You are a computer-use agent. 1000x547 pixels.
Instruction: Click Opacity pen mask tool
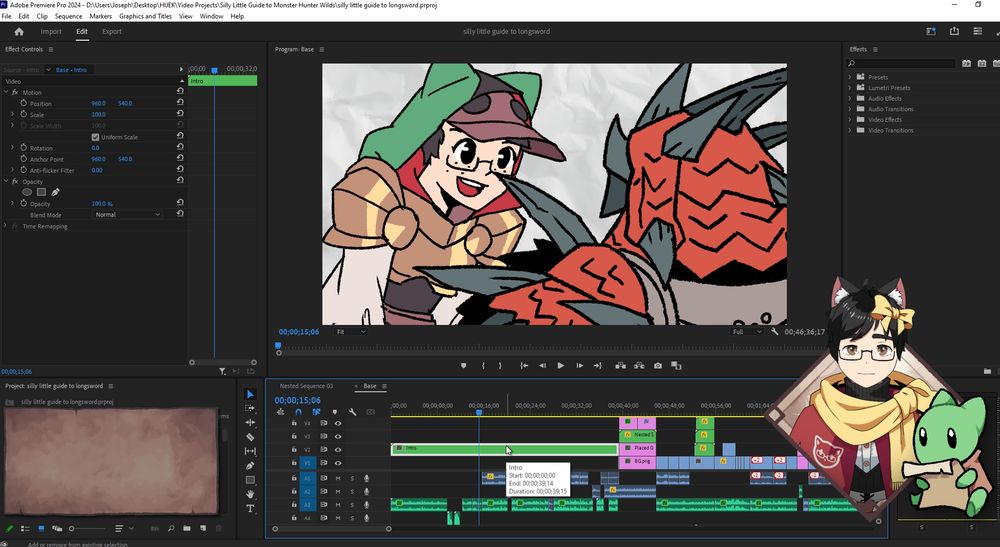point(55,192)
